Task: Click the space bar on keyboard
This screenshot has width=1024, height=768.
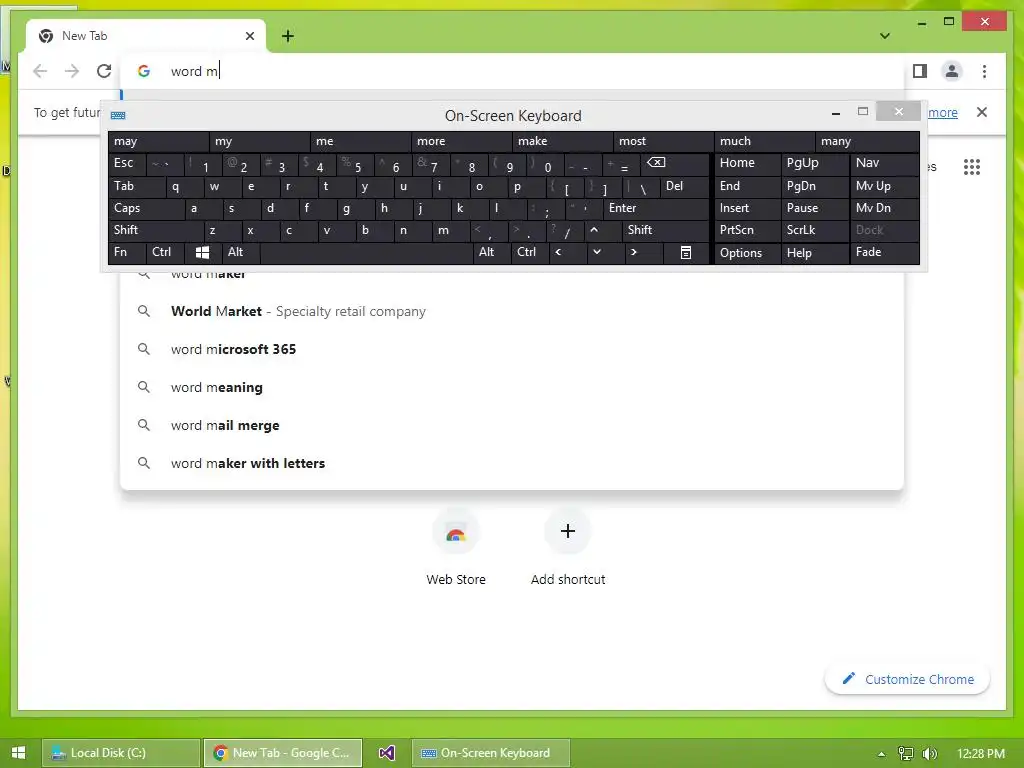Action: (366, 252)
